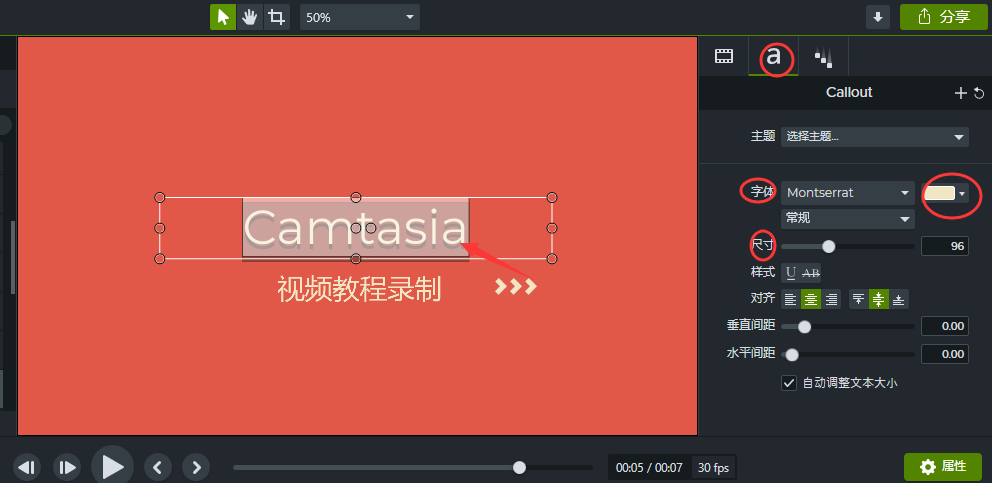Click the top-center handle of callout box
Viewport: 992px width, 483px height.
click(356, 198)
